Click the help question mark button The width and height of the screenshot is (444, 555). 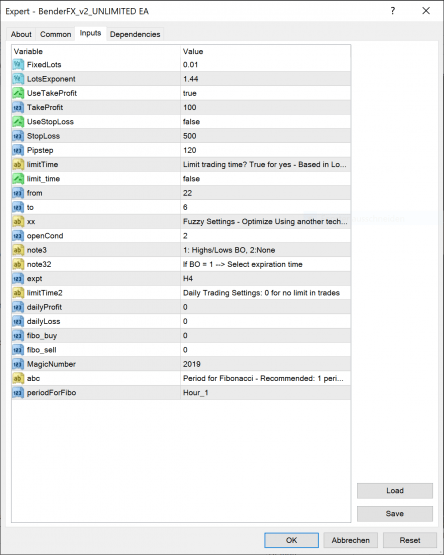pos(393,11)
